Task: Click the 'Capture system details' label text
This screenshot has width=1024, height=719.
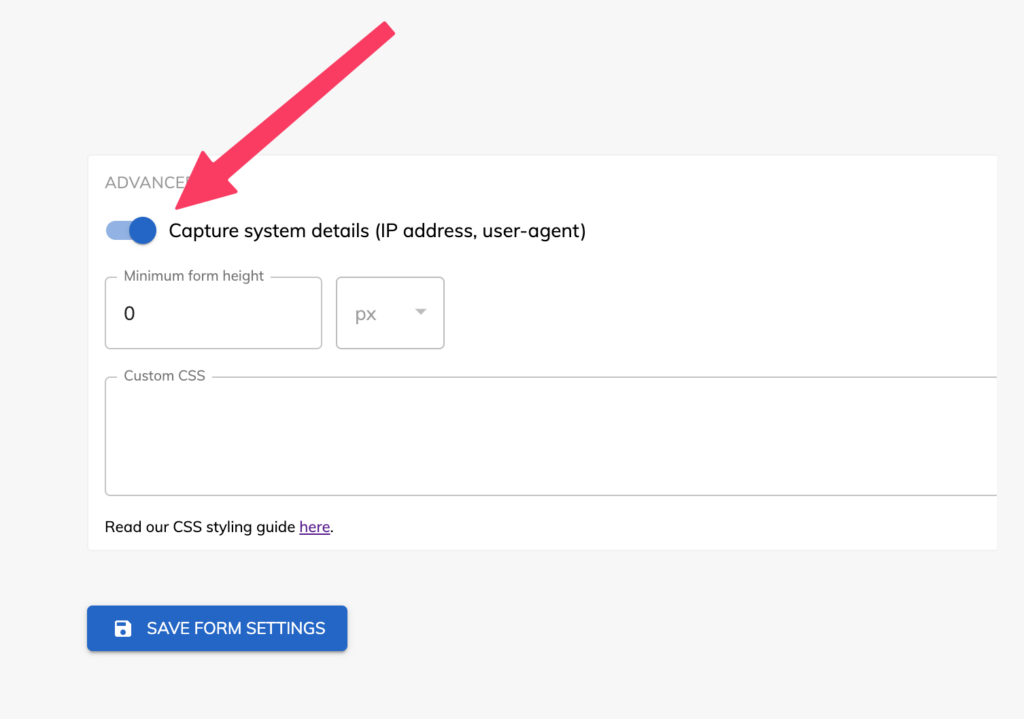Action: pos(269,231)
